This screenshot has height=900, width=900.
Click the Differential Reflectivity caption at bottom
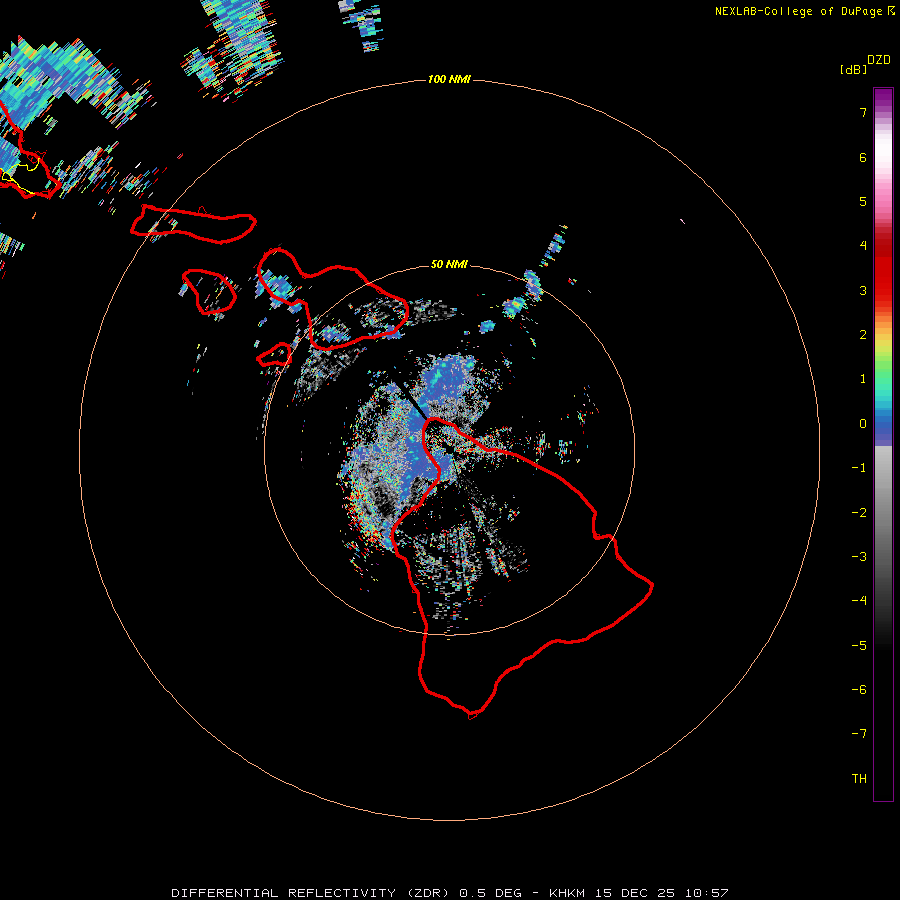point(449,893)
